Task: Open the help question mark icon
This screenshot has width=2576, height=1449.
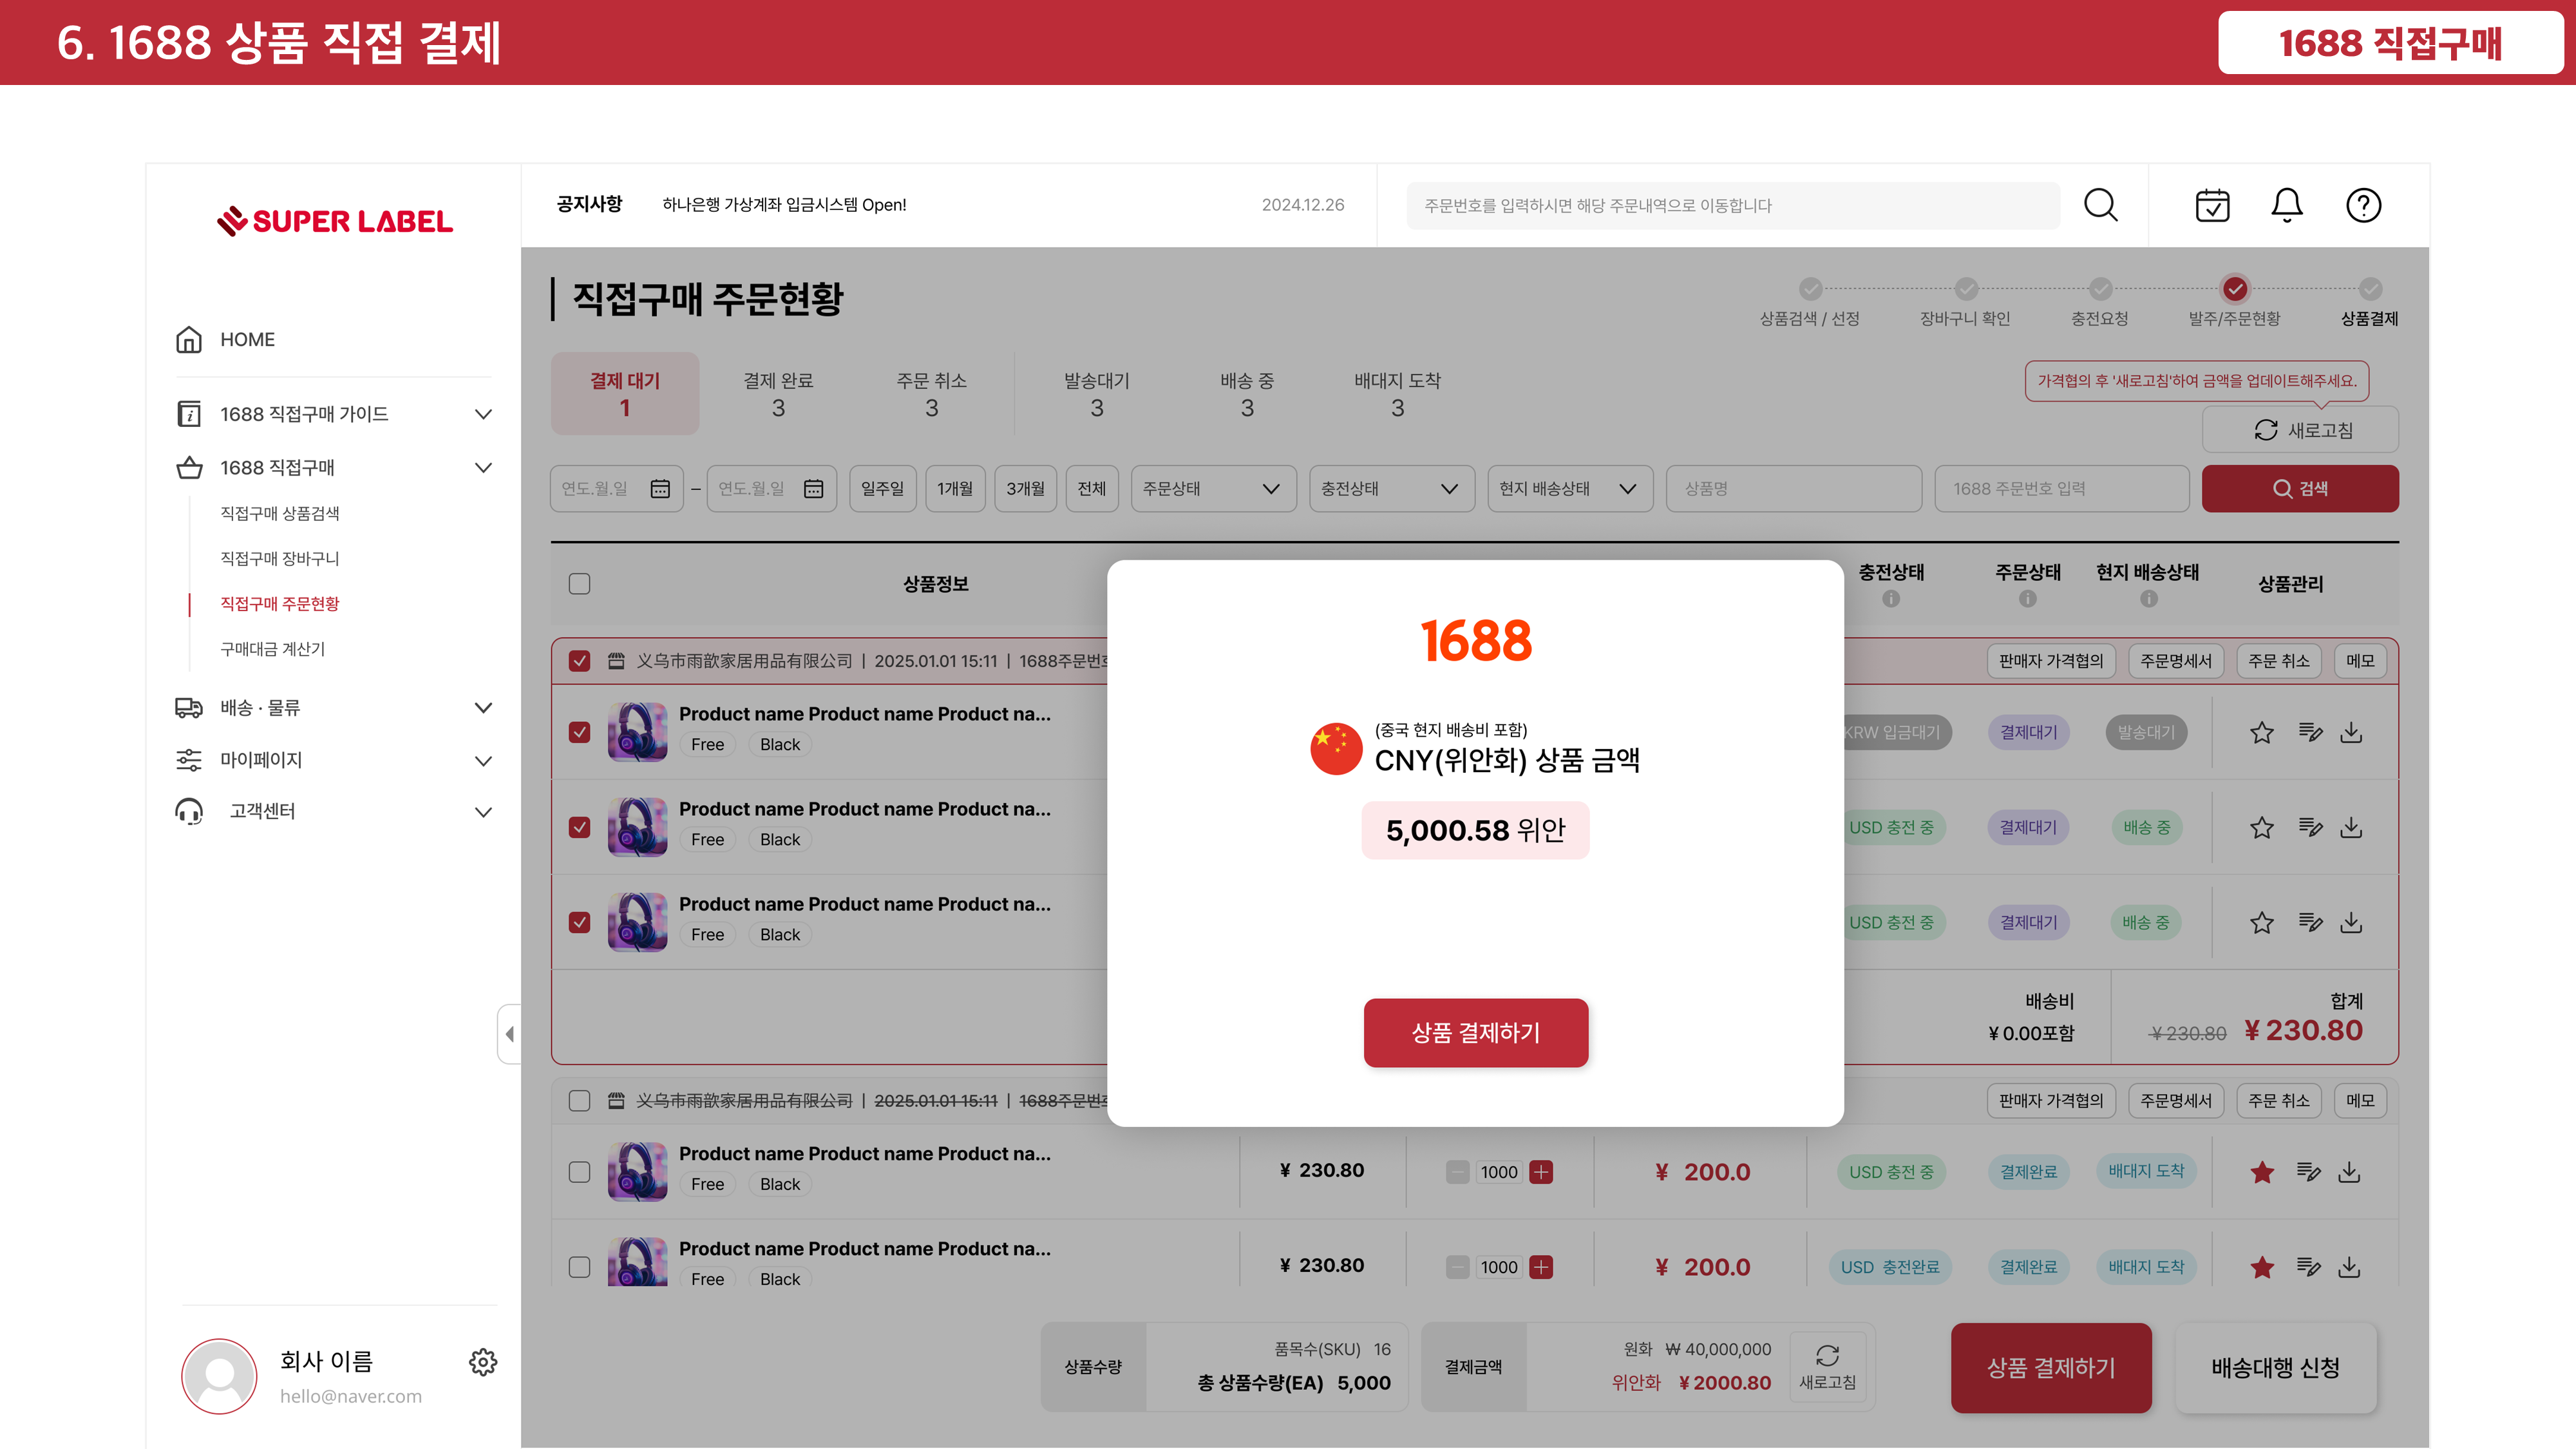Action: pos(2363,205)
